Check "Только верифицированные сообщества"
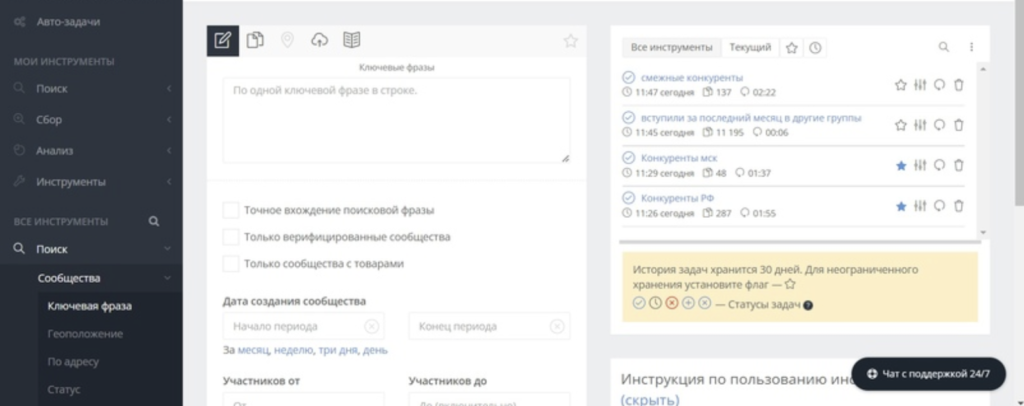Viewport: 1024px width, 406px height. [x=231, y=237]
